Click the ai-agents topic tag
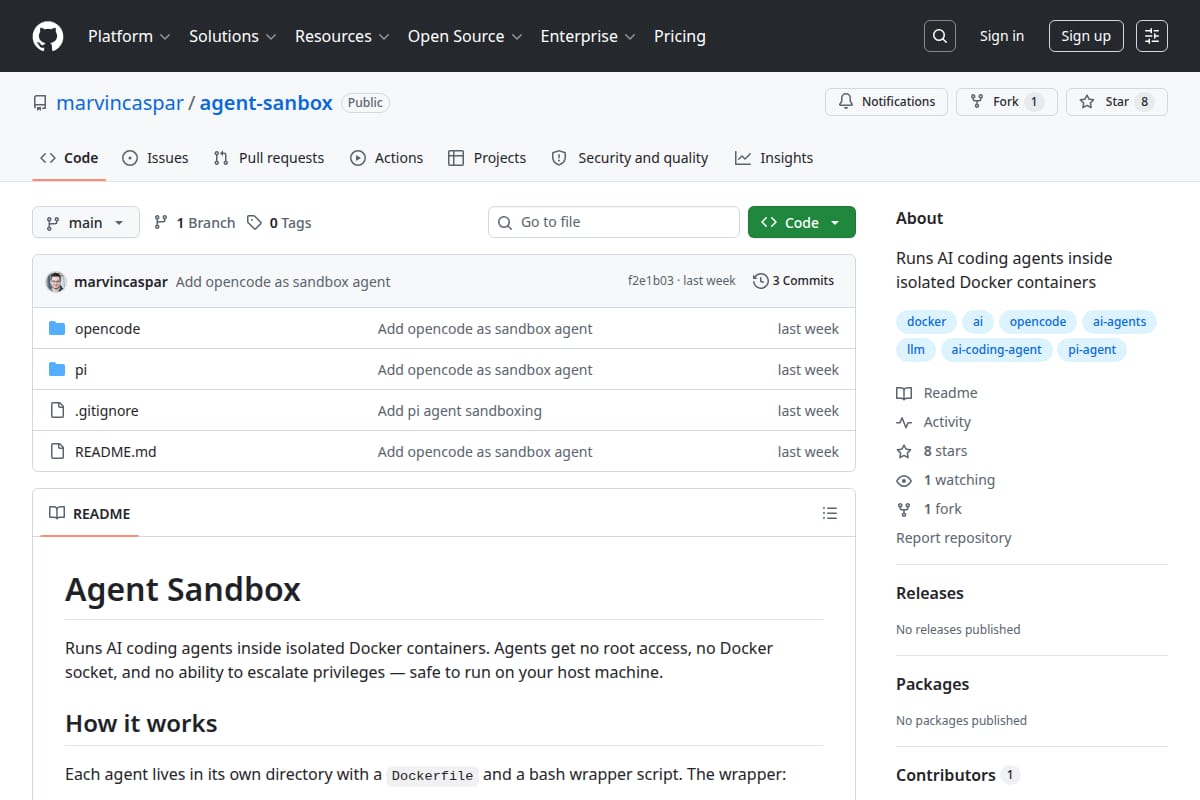 1119,322
